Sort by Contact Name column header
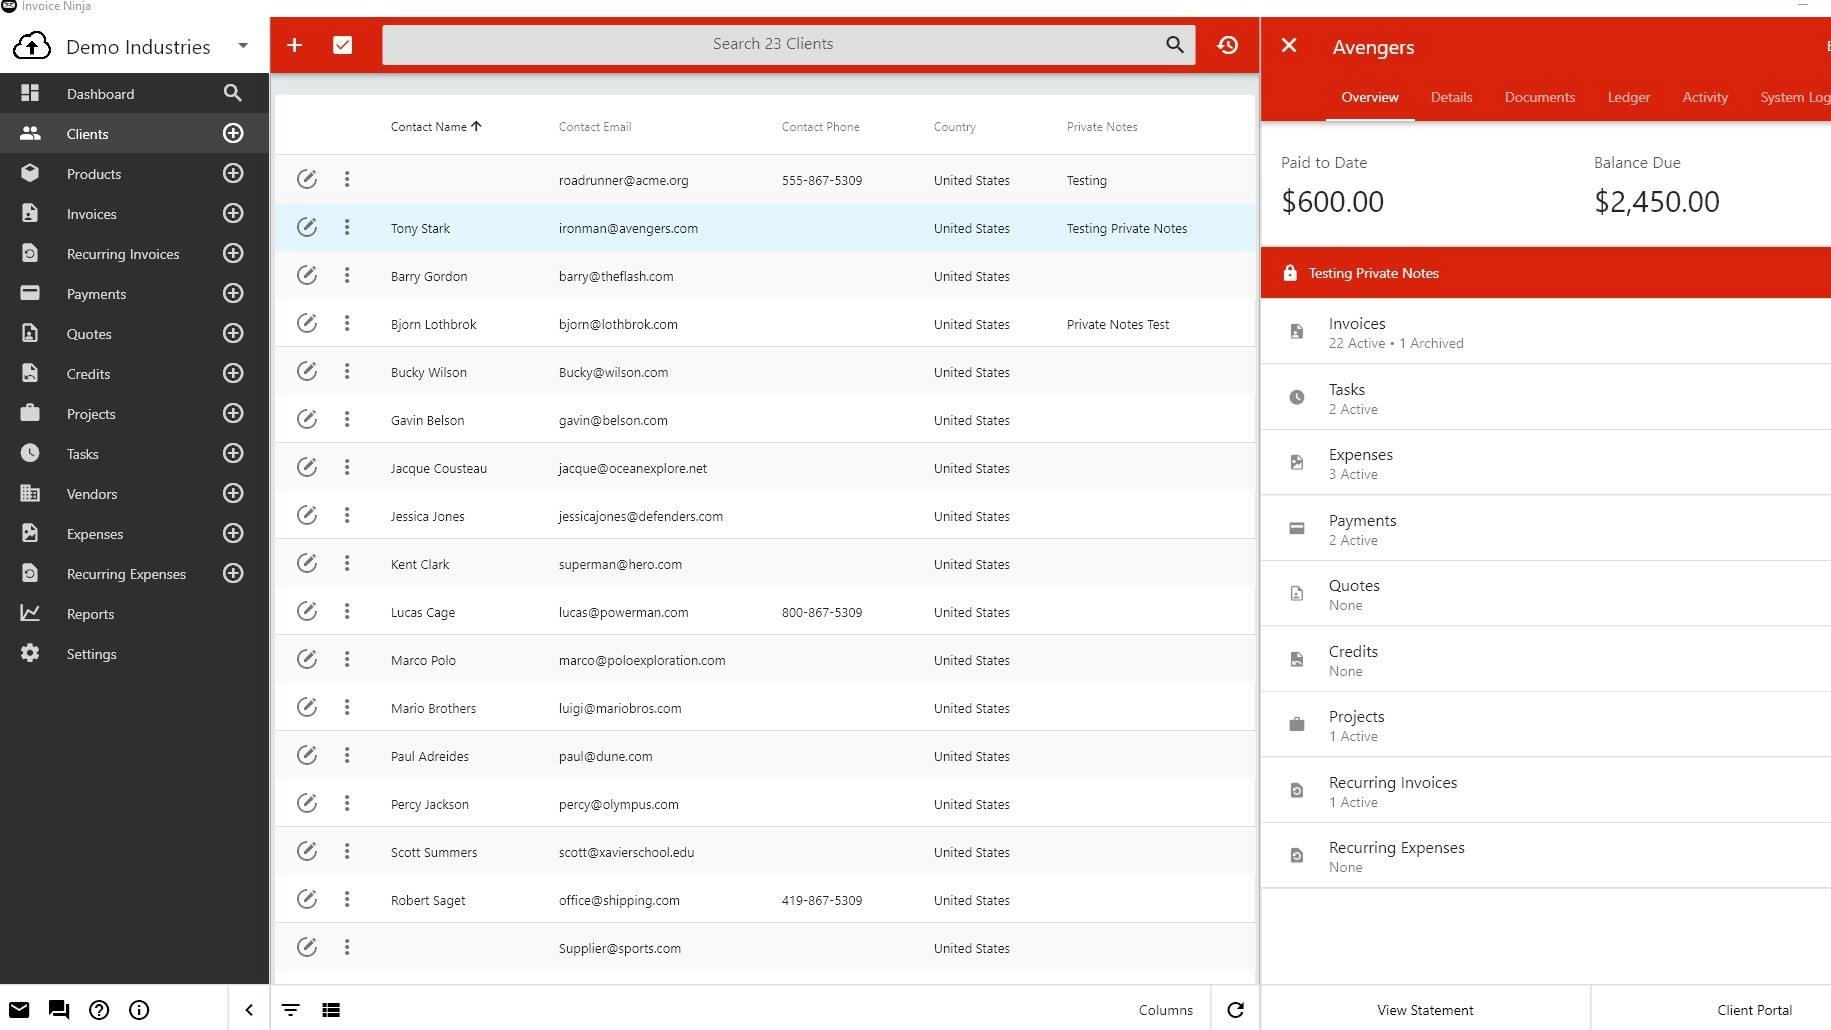 tap(436, 127)
